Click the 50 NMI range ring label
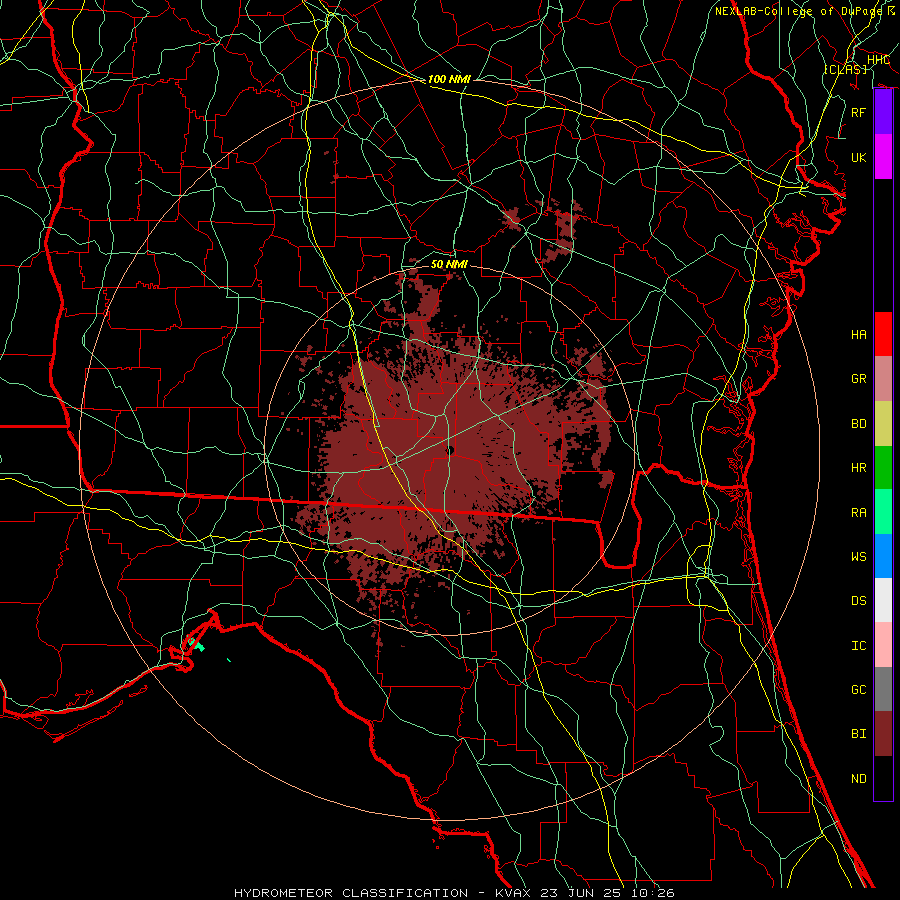The height and width of the screenshot is (900, 900). [449, 265]
